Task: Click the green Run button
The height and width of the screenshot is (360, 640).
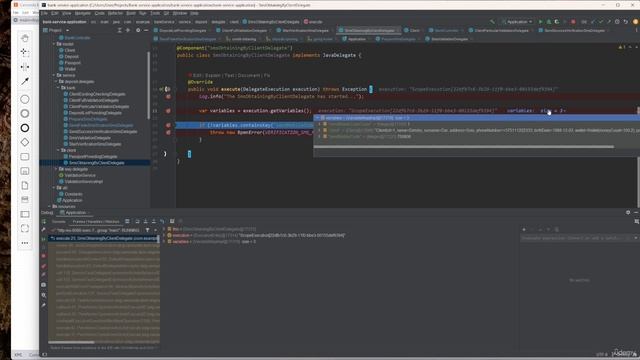Action: [x=540, y=22]
